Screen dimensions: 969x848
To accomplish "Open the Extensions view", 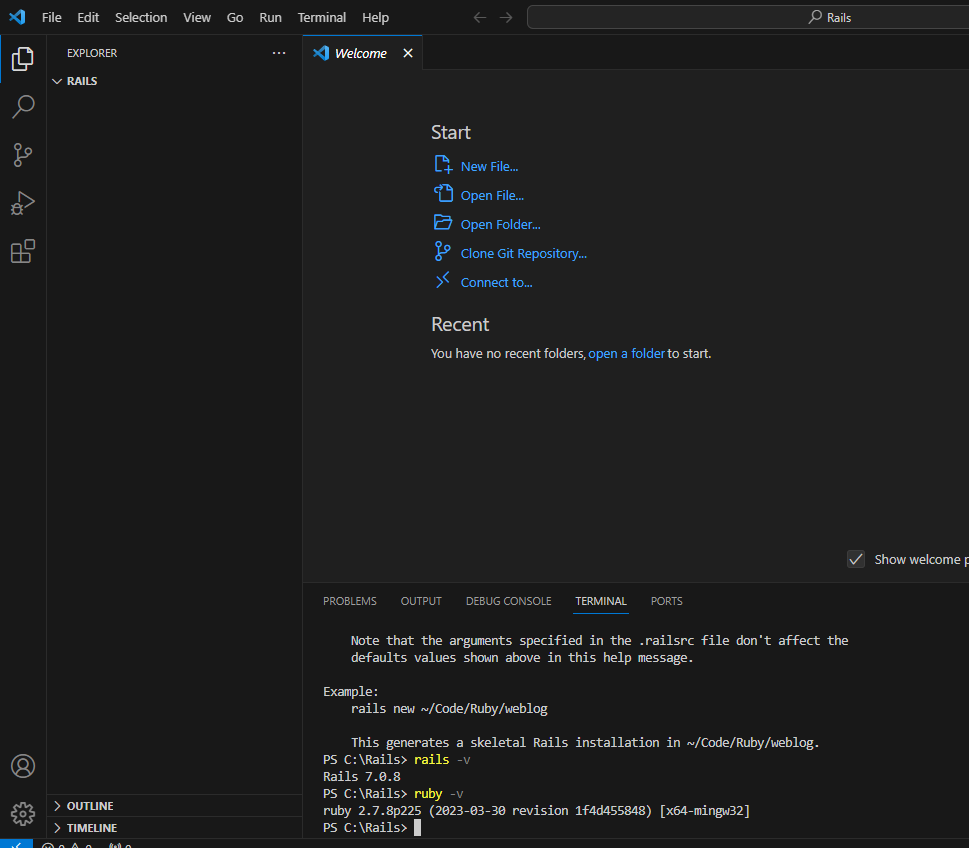I will 23,251.
